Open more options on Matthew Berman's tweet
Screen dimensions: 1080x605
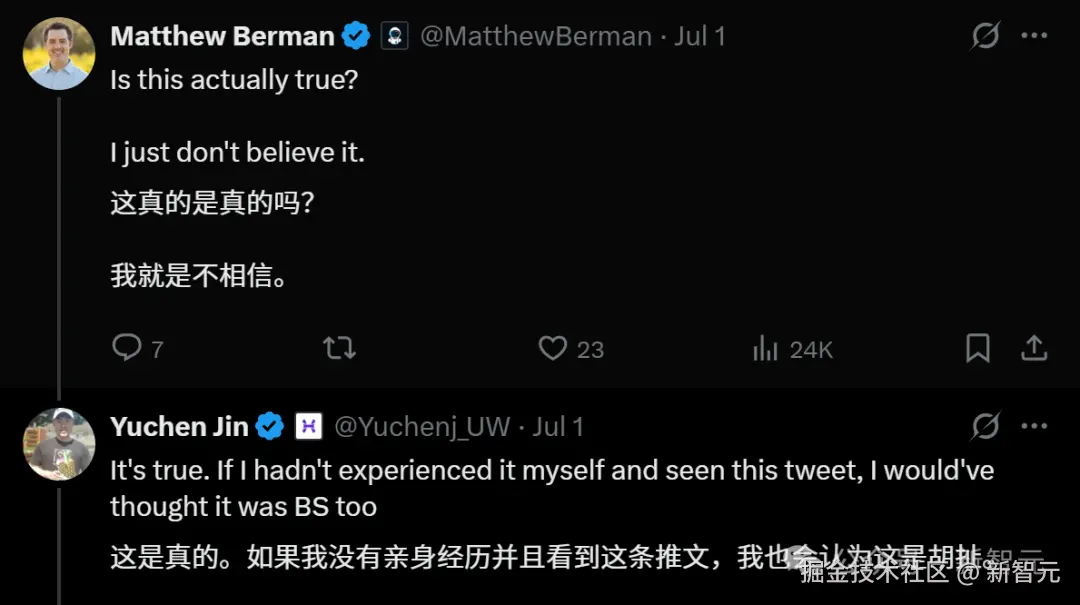1034,37
